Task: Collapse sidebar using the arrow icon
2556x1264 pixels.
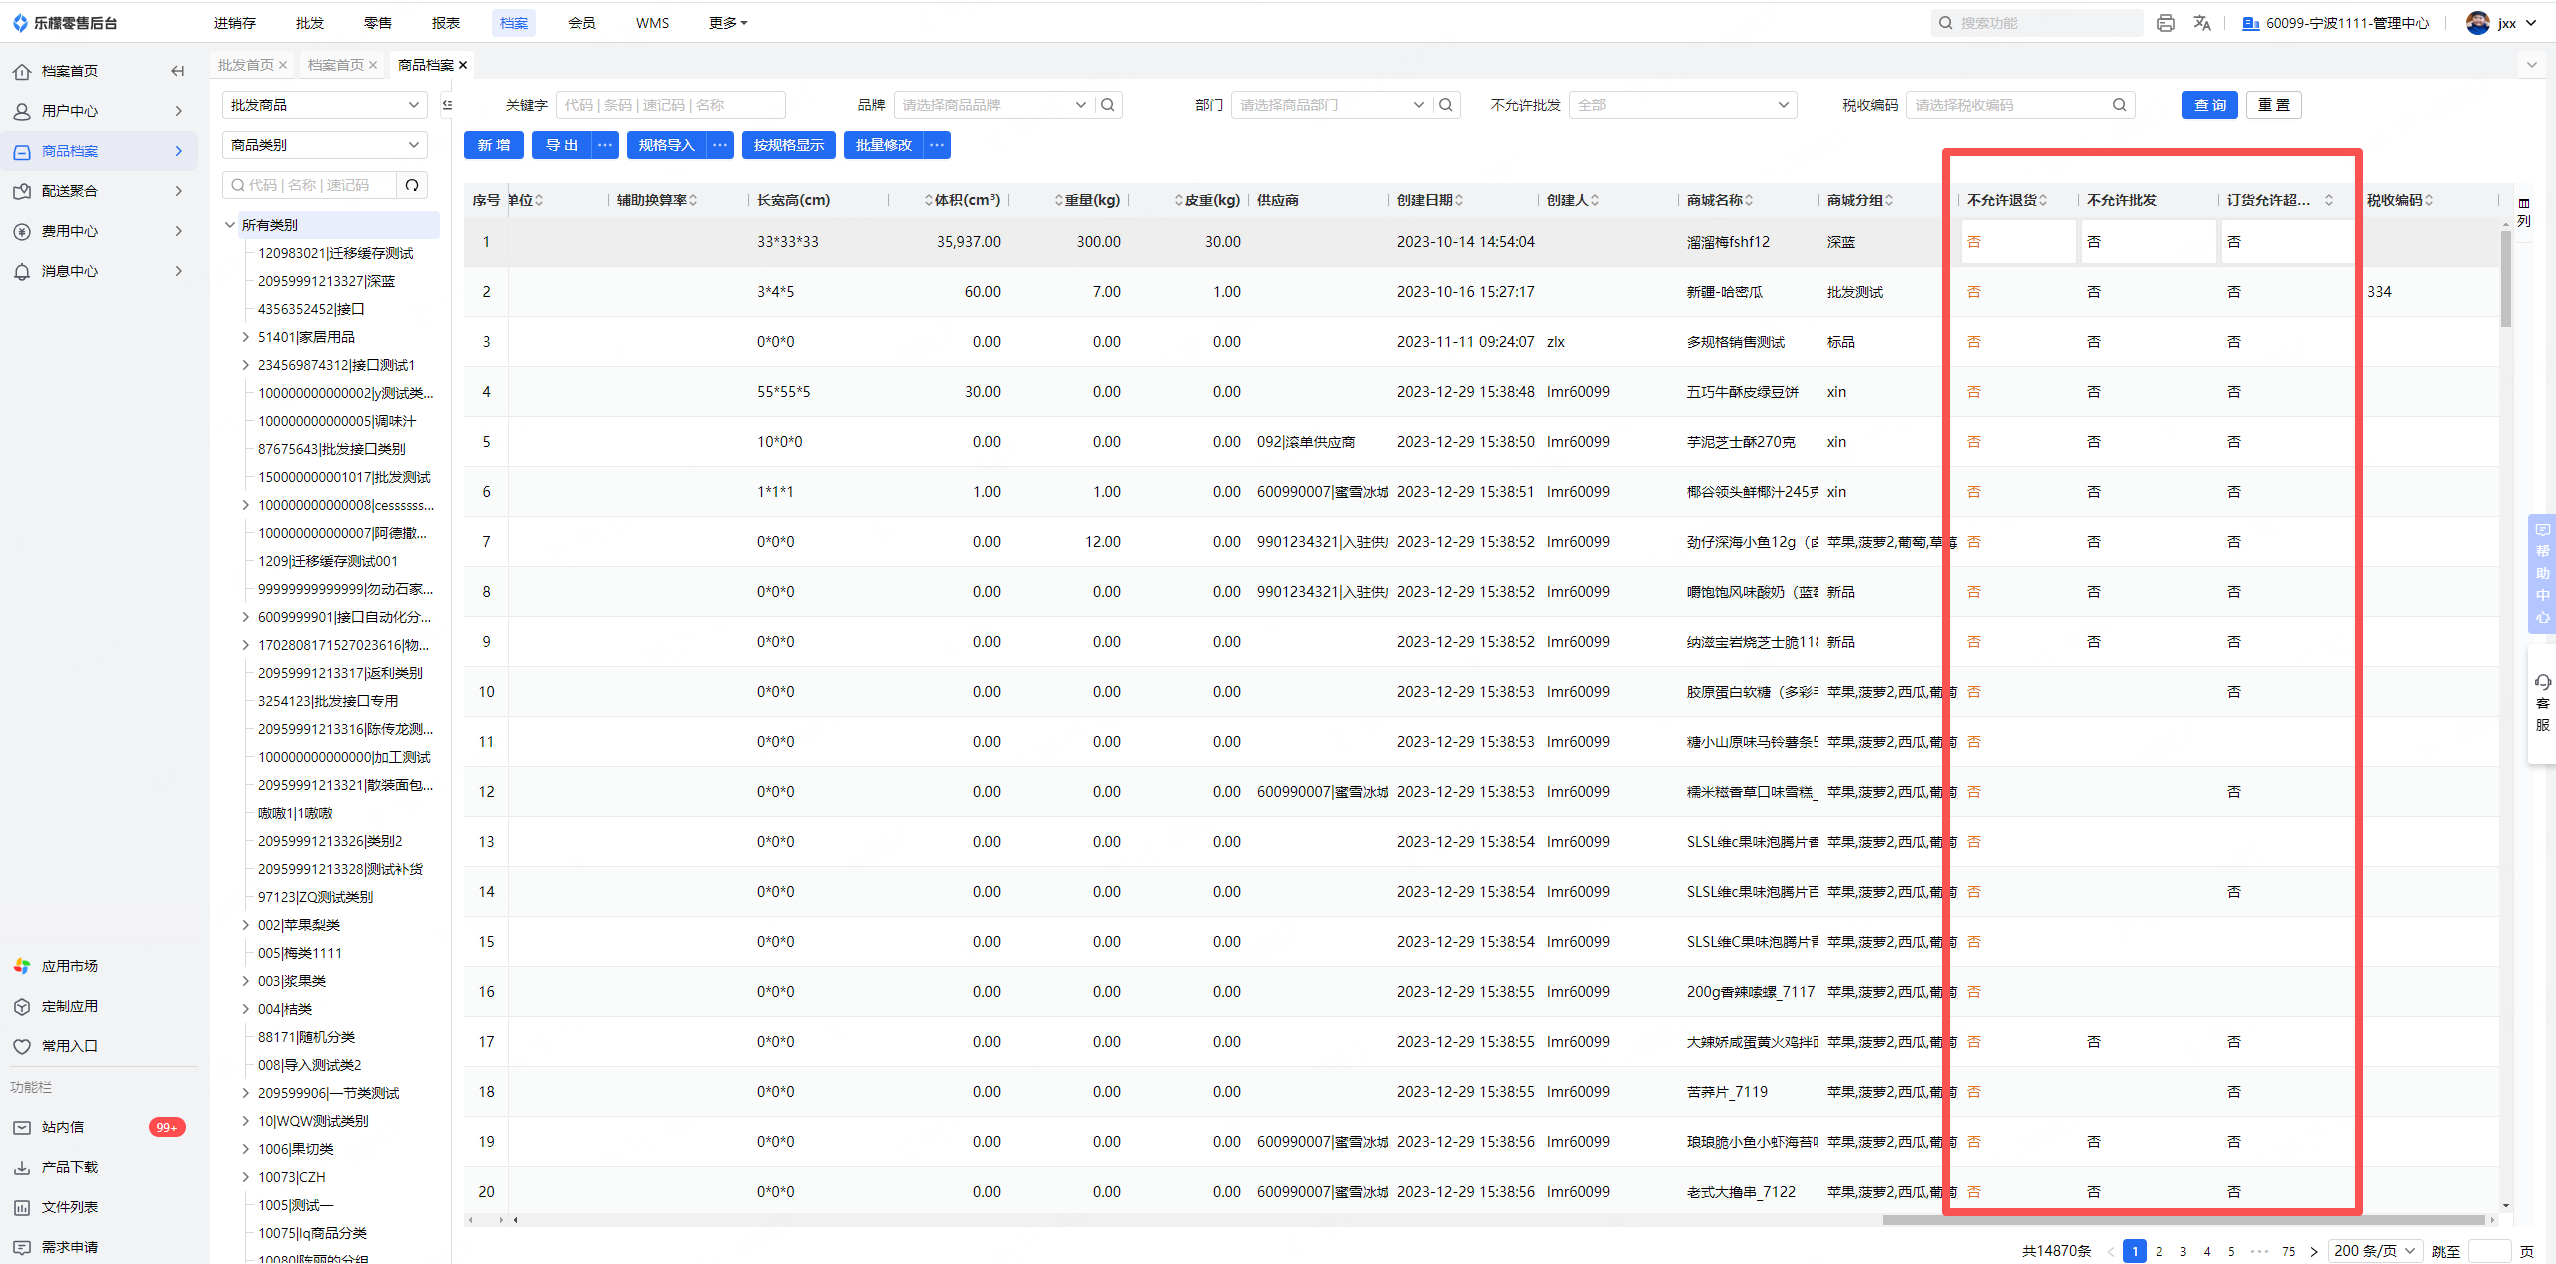Action: tap(177, 71)
